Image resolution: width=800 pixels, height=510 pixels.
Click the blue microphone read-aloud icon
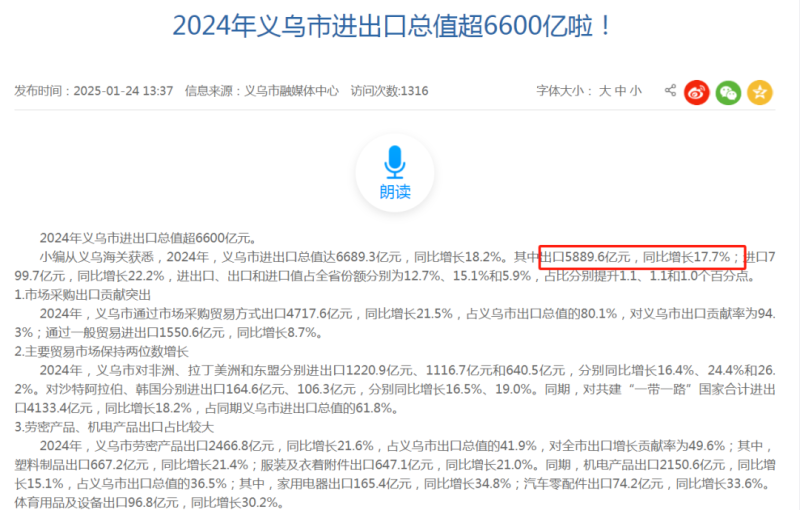[x=395, y=161]
